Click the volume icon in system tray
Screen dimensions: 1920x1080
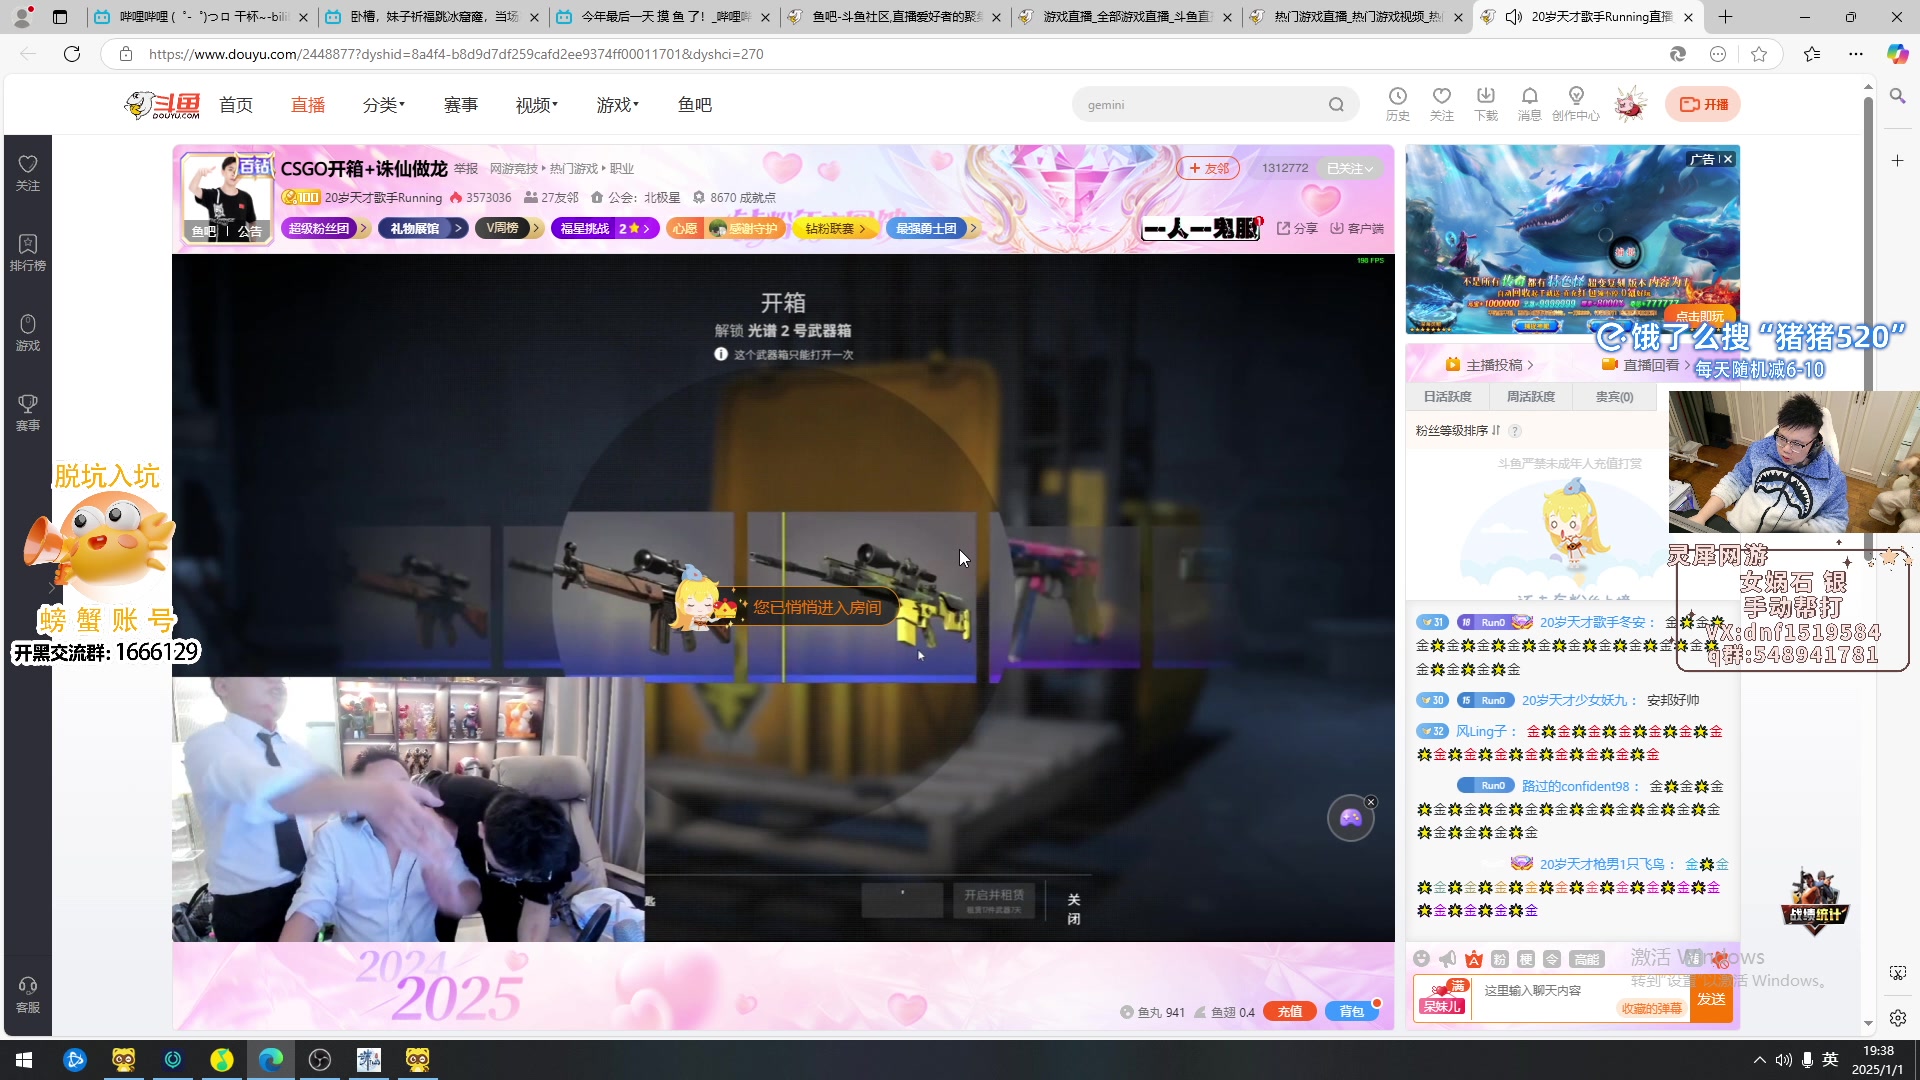click(x=1783, y=1060)
